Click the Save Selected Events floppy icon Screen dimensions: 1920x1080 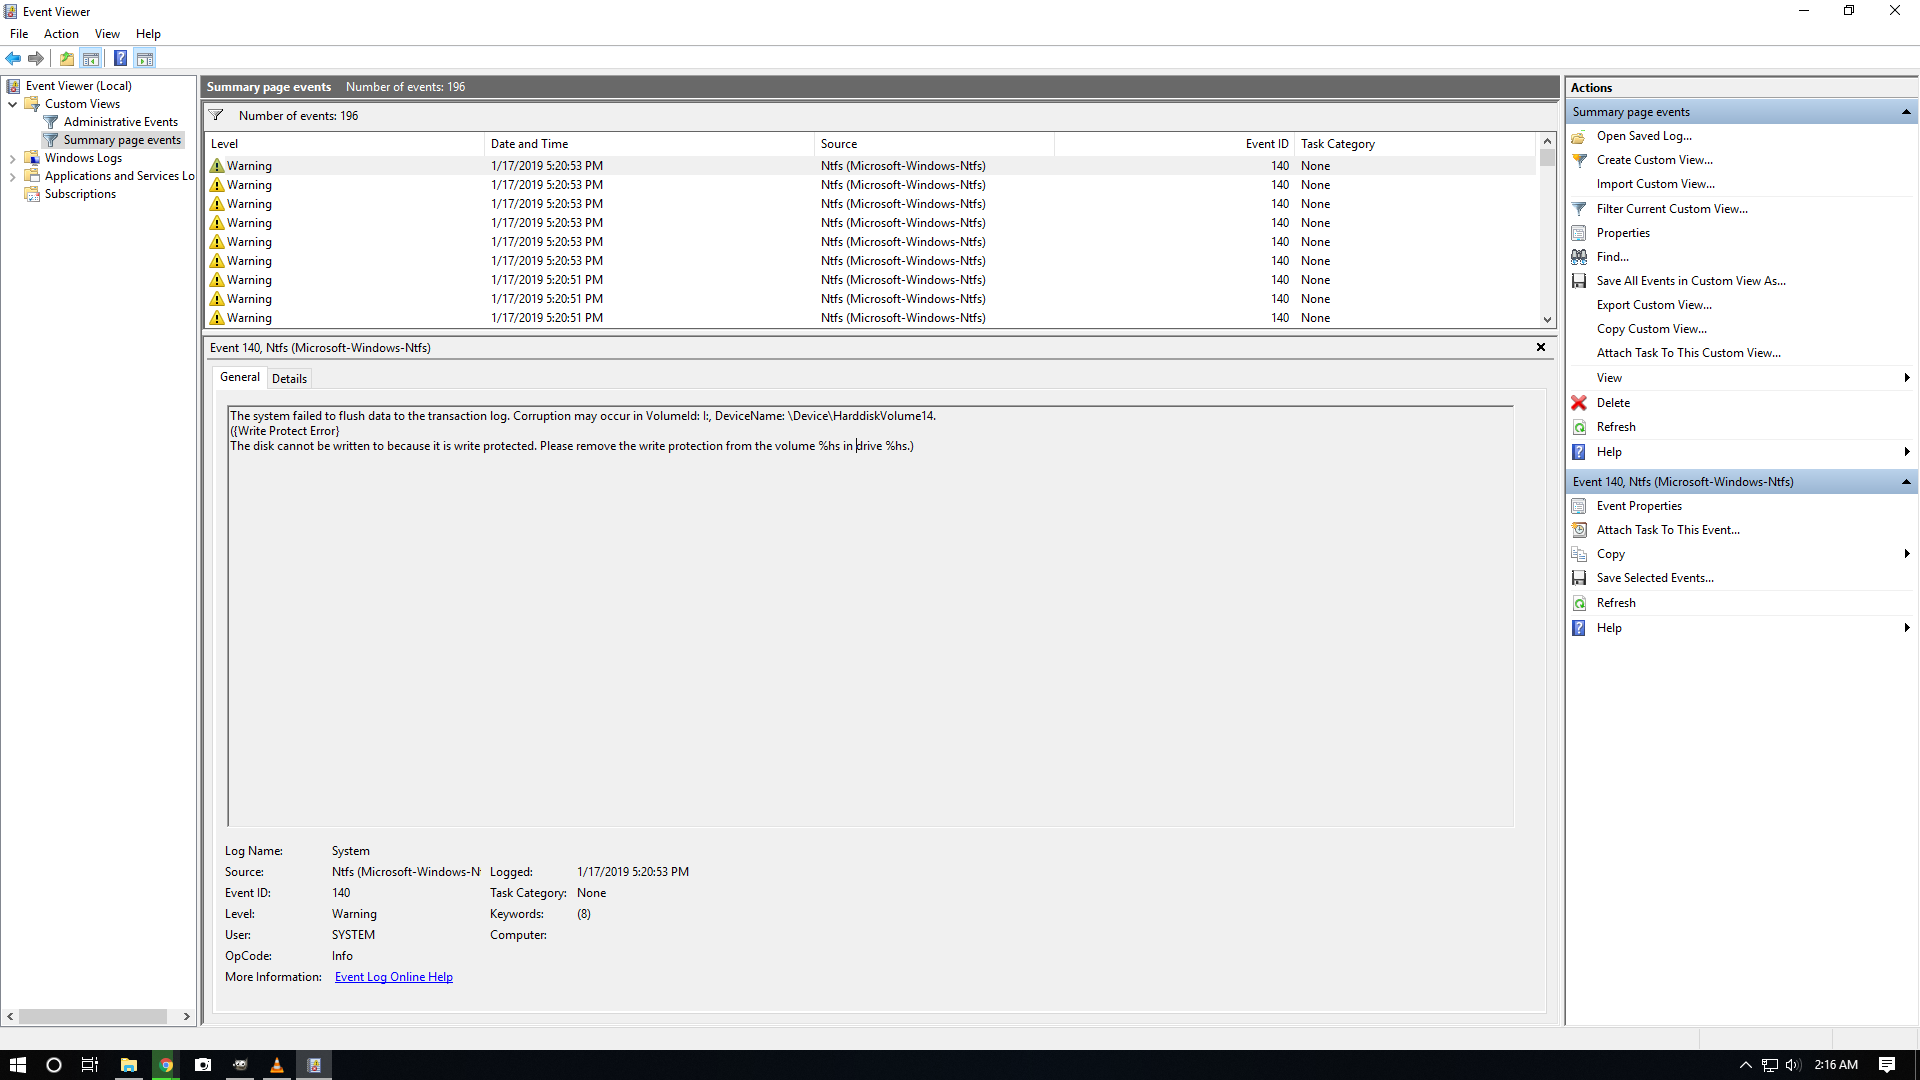click(1579, 578)
